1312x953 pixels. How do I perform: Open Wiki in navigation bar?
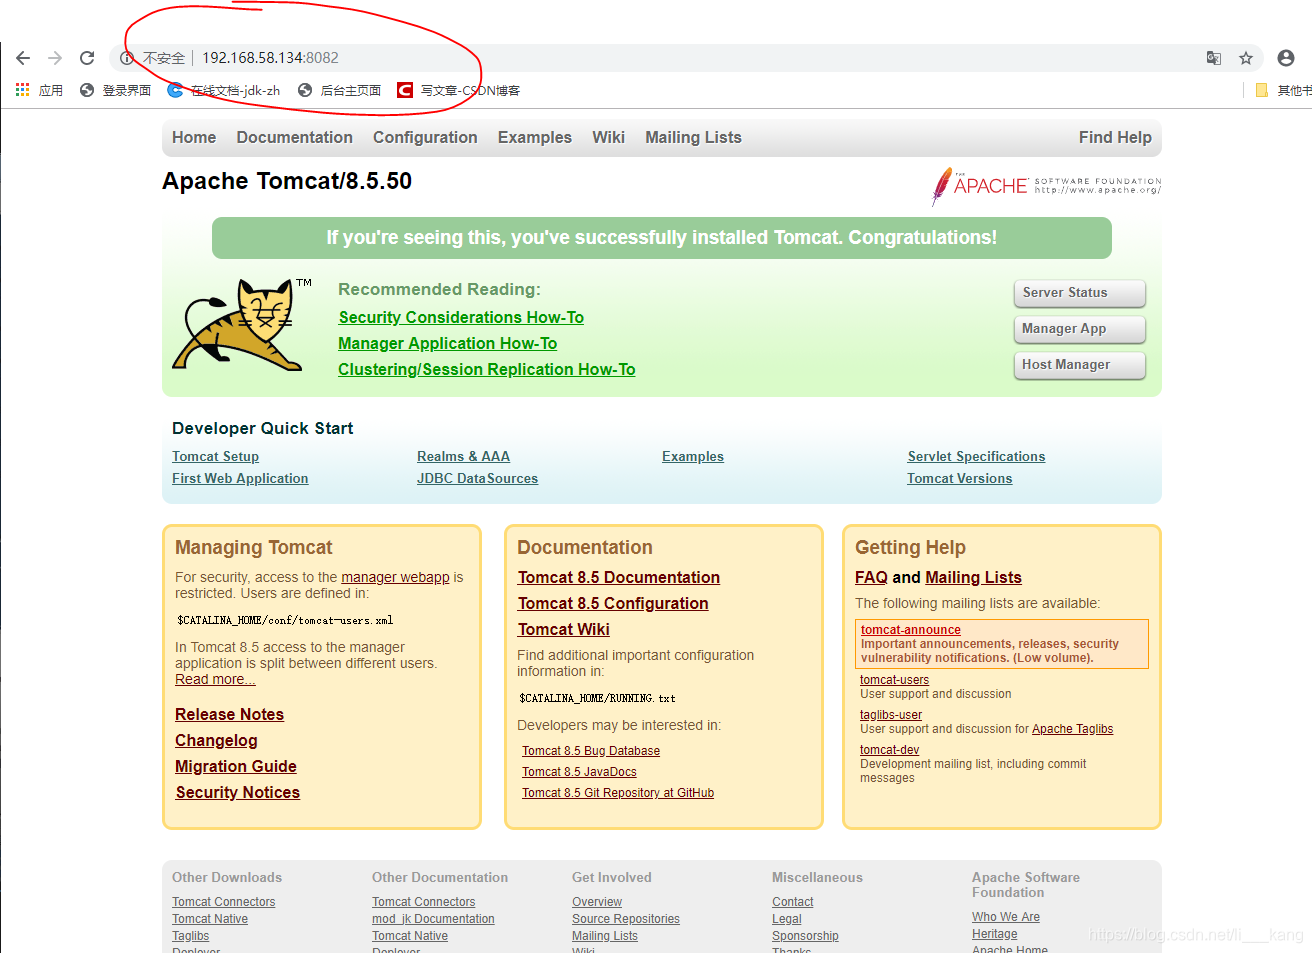point(608,138)
